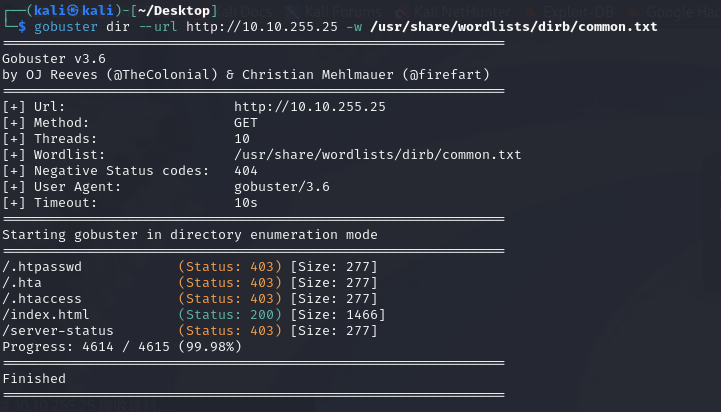Click the GET method value
Viewport: 721px width, 412px height.
(246, 122)
